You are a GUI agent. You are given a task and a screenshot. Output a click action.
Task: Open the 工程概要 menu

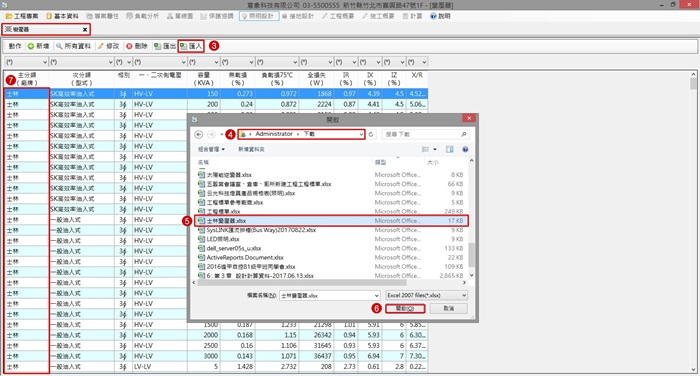coord(338,16)
